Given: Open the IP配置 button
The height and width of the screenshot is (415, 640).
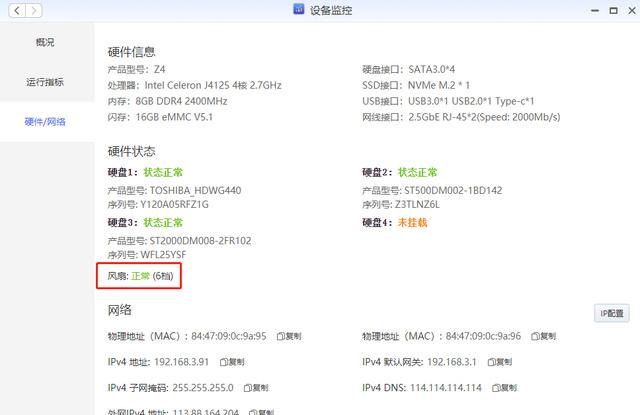Looking at the screenshot, I should pos(611,313).
